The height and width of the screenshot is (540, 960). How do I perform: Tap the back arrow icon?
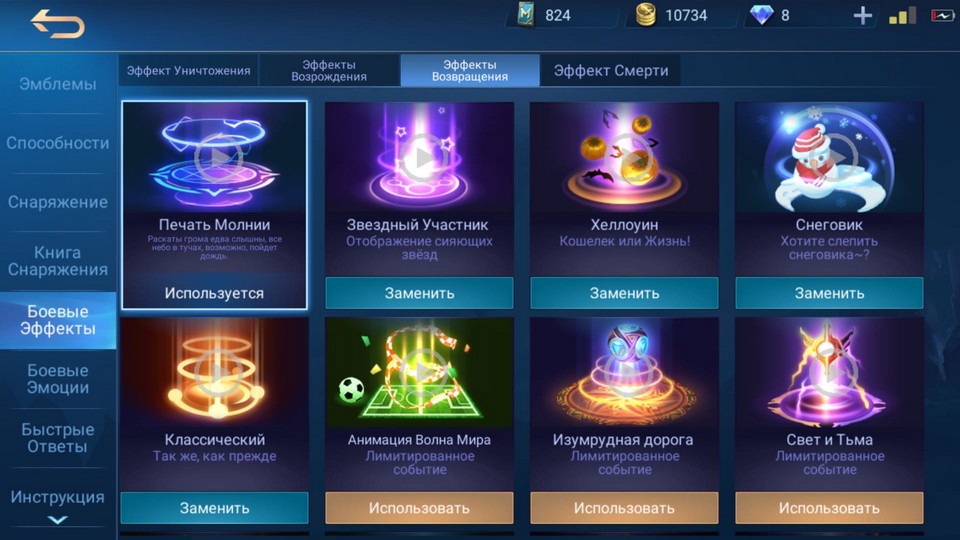click(x=58, y=24)
